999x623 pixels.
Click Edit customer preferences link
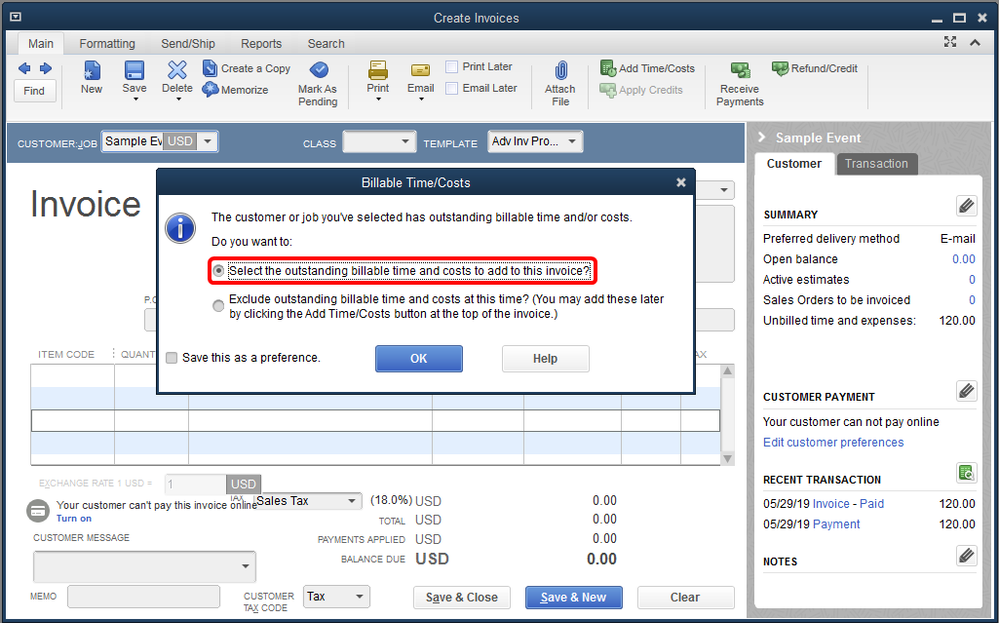(833, 443)
